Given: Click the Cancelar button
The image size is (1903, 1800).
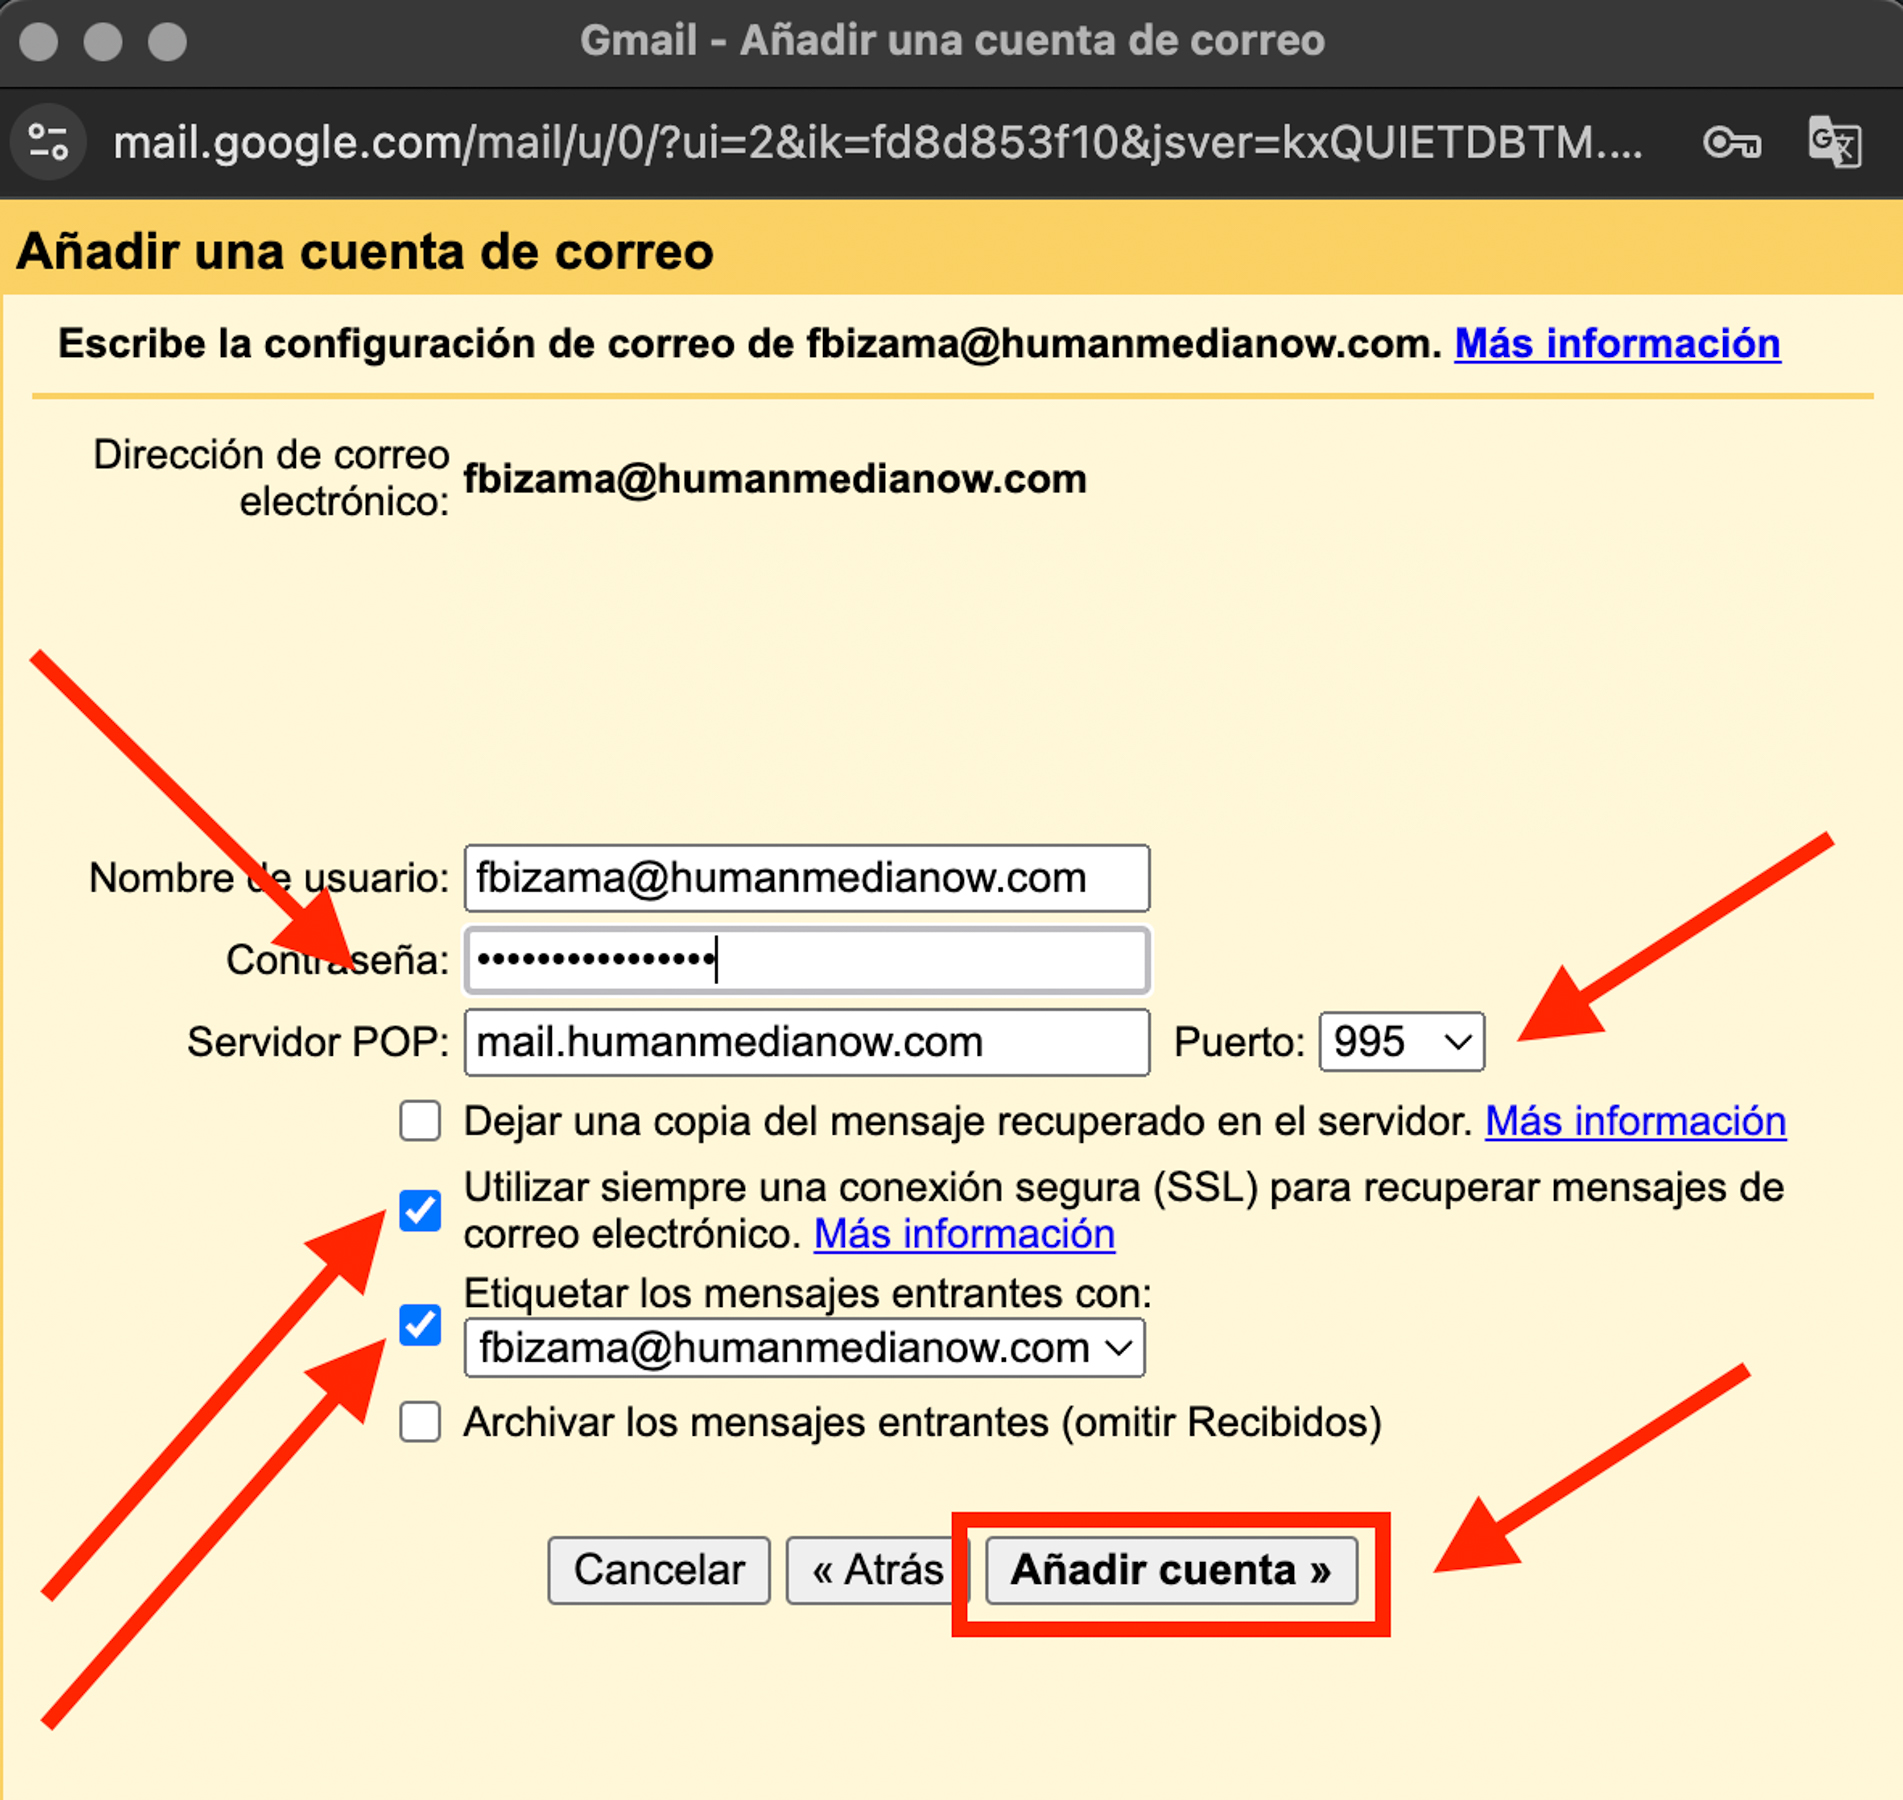Looking at the screenshot, I should tap(658, 1570).
